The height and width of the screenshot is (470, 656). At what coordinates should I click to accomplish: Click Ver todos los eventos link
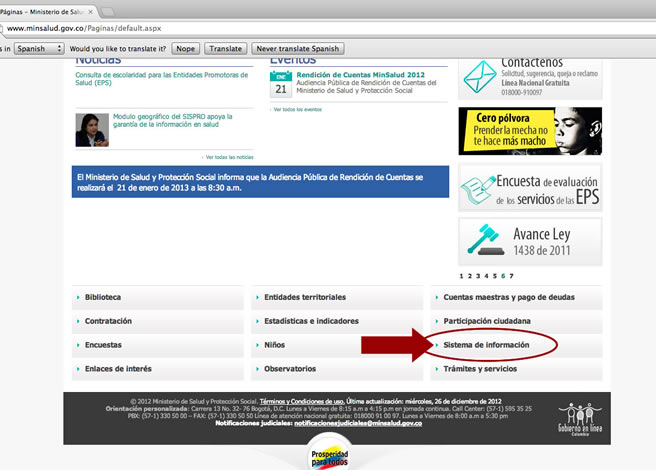[297, 110]
